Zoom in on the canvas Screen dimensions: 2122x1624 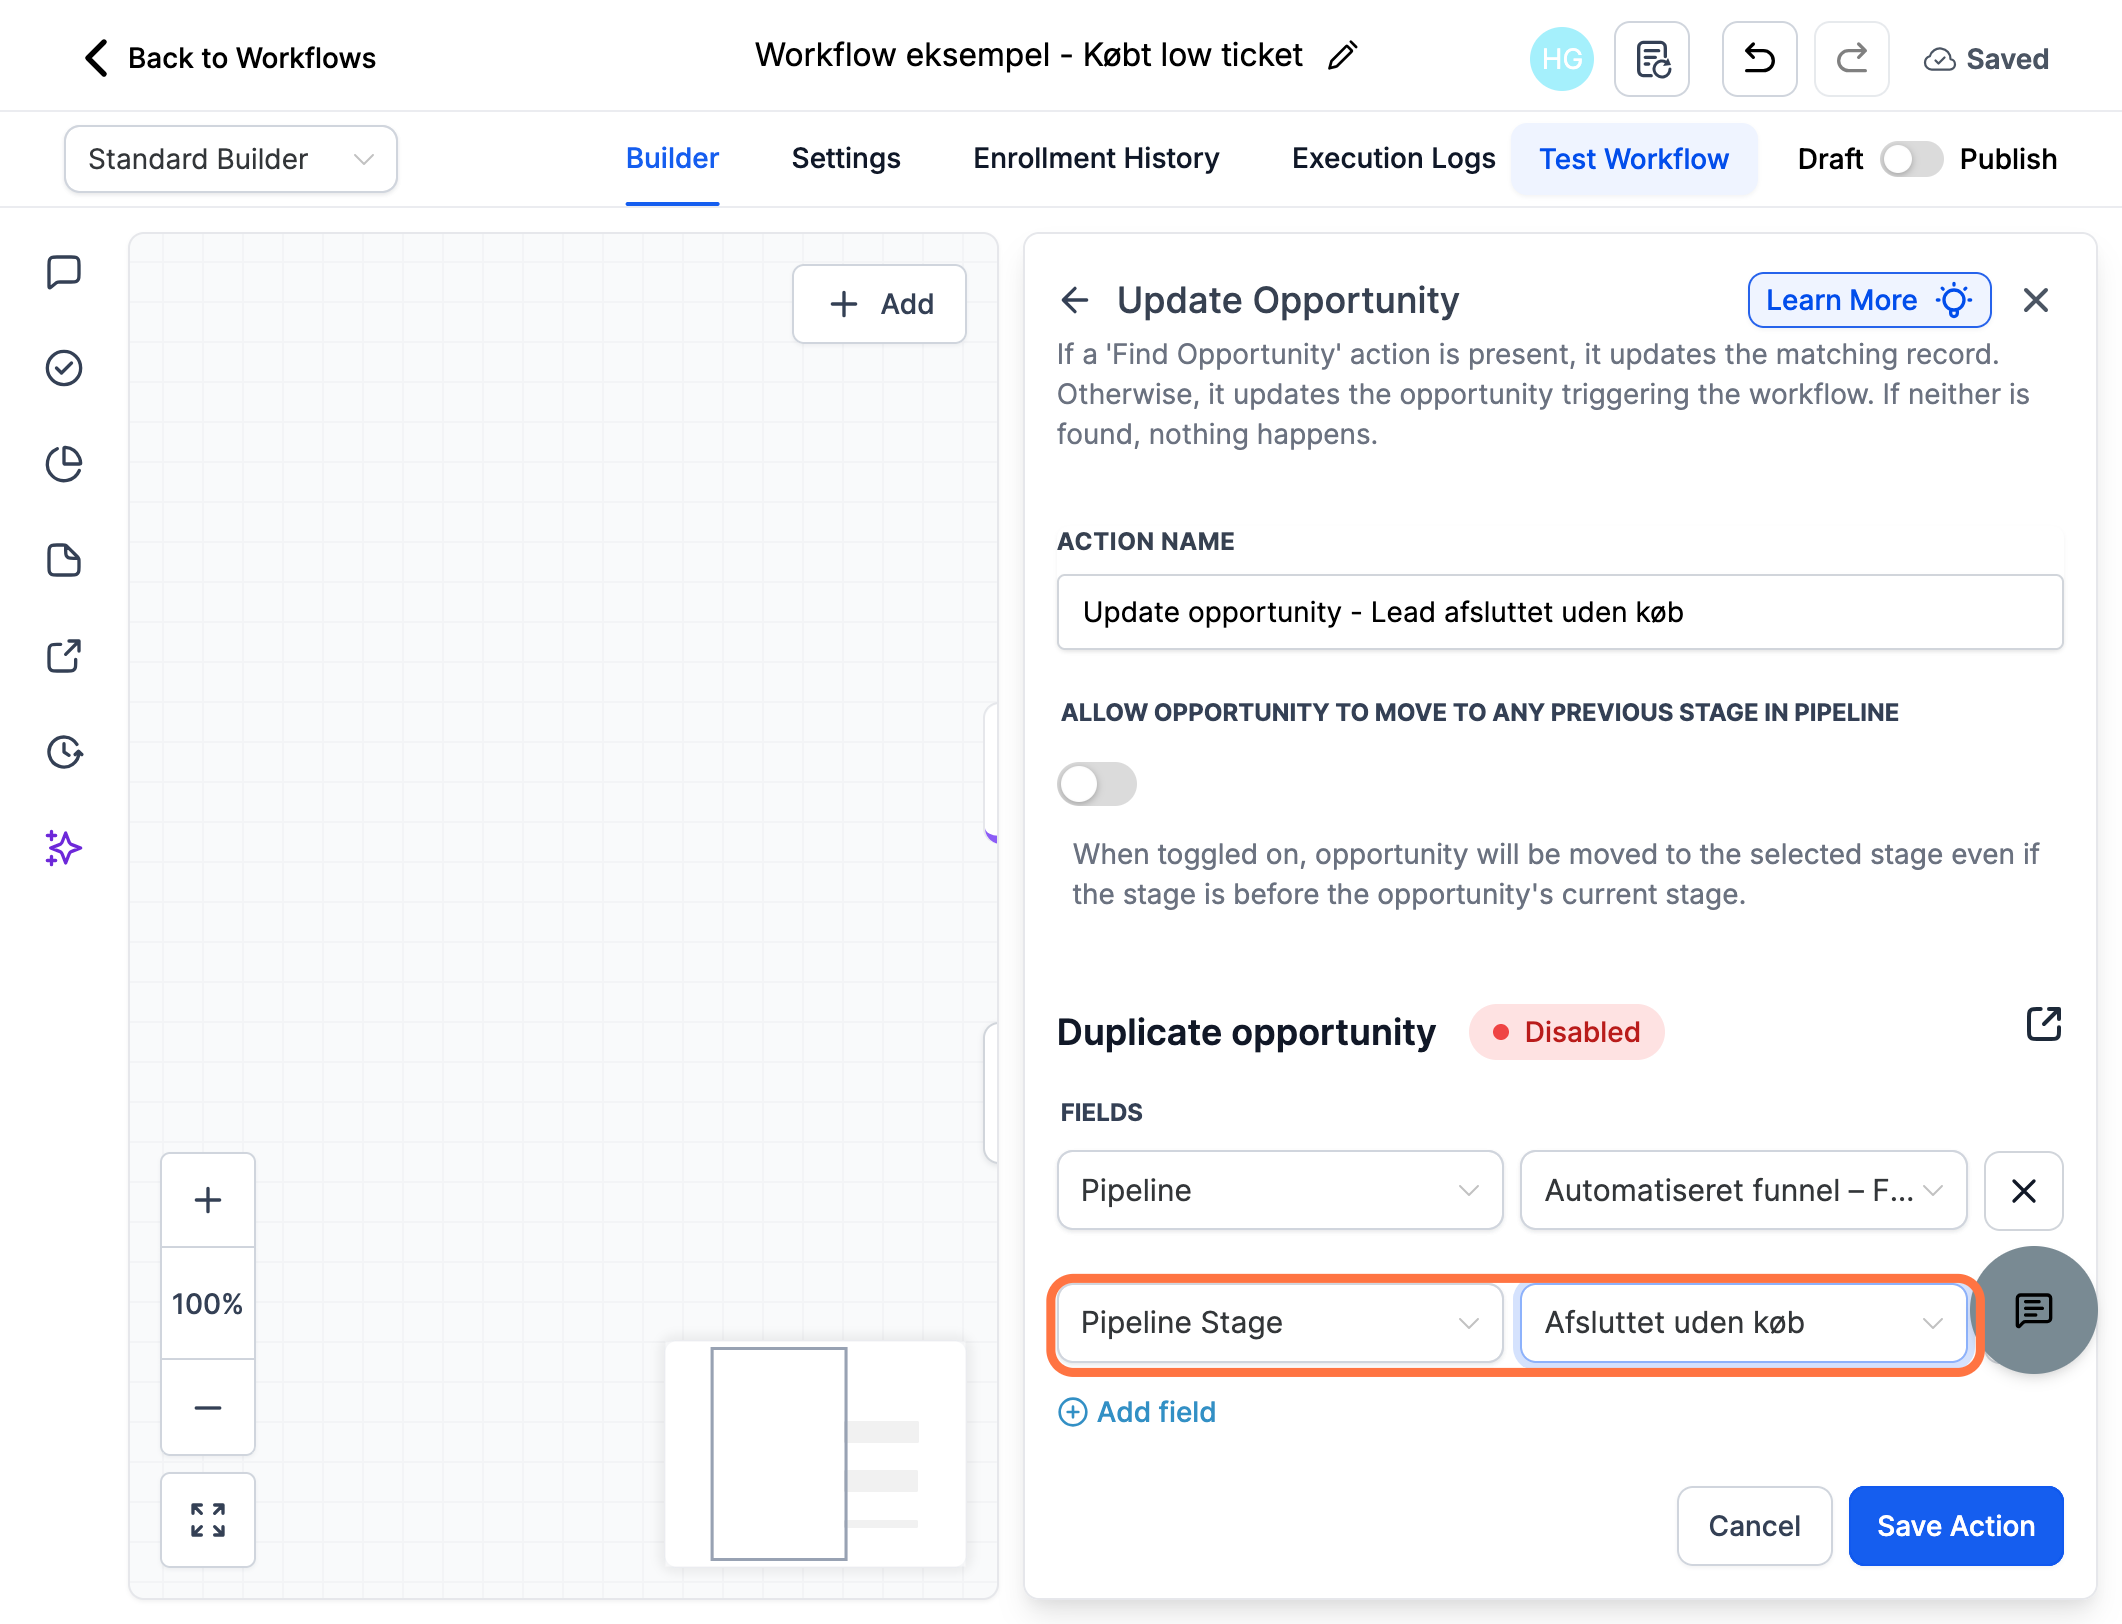pos(208,1200)
